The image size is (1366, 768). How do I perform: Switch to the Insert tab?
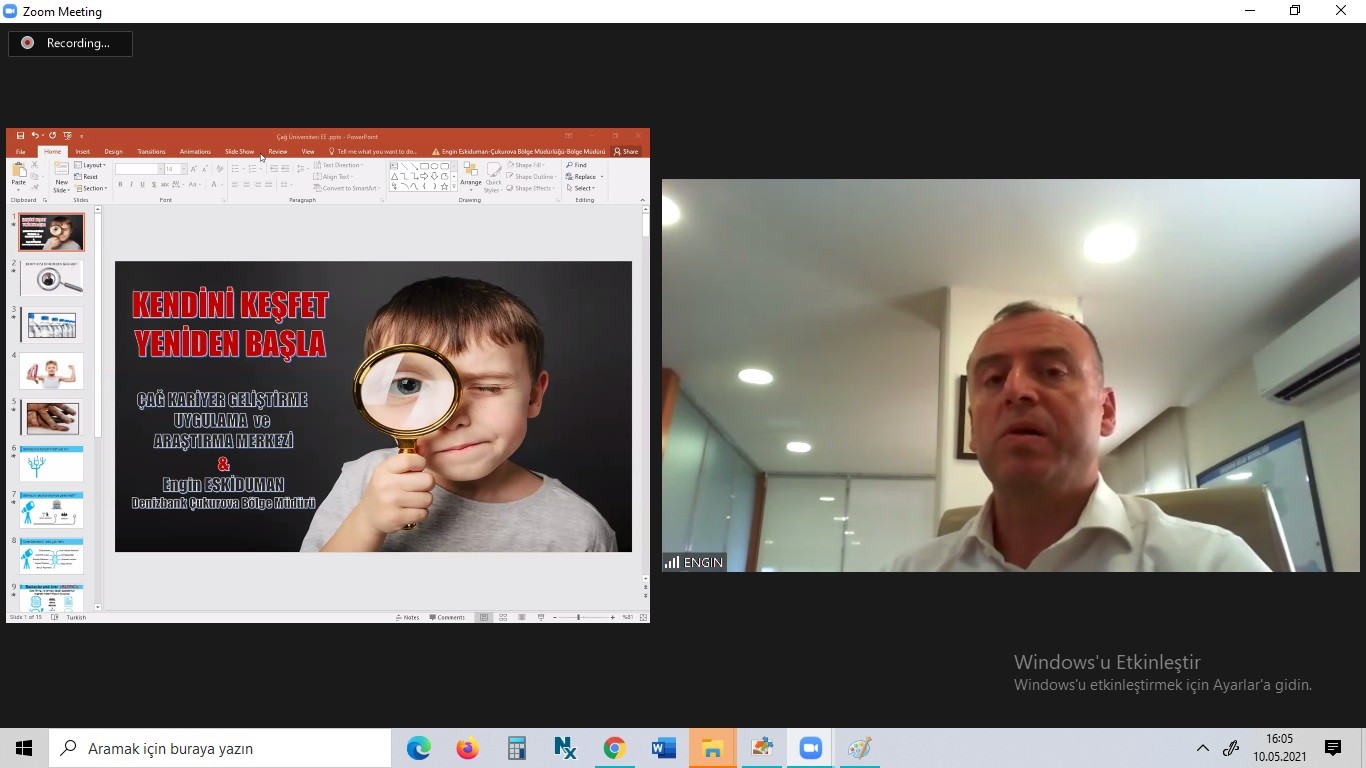click(82, 151)
